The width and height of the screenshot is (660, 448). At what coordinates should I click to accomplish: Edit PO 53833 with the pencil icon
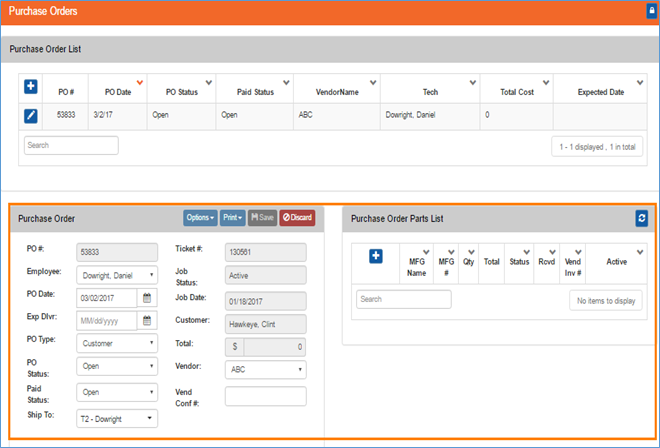coord(31,115)
